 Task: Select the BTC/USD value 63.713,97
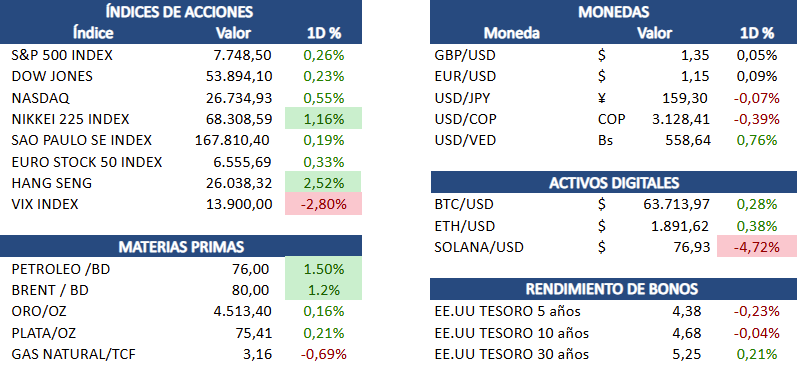pos(677,204)
